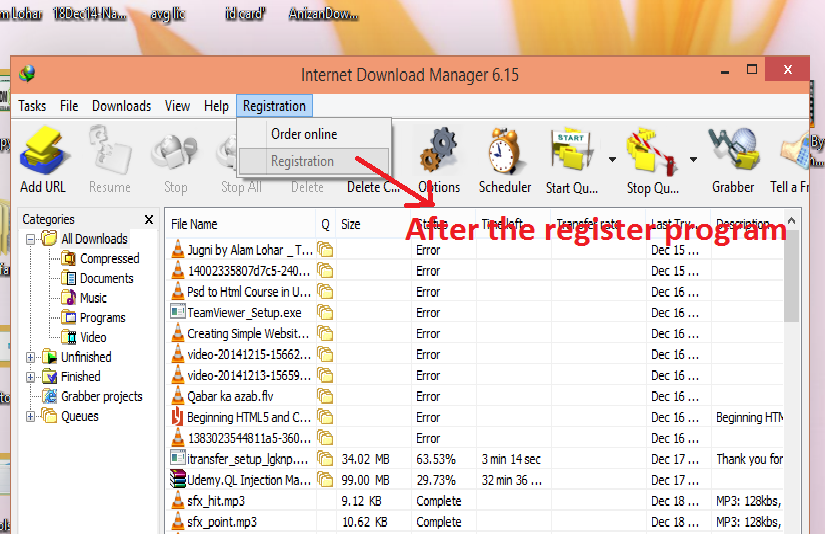Select Psd to Html Course row
Viewport: 825px width, 534px height.
476,291
